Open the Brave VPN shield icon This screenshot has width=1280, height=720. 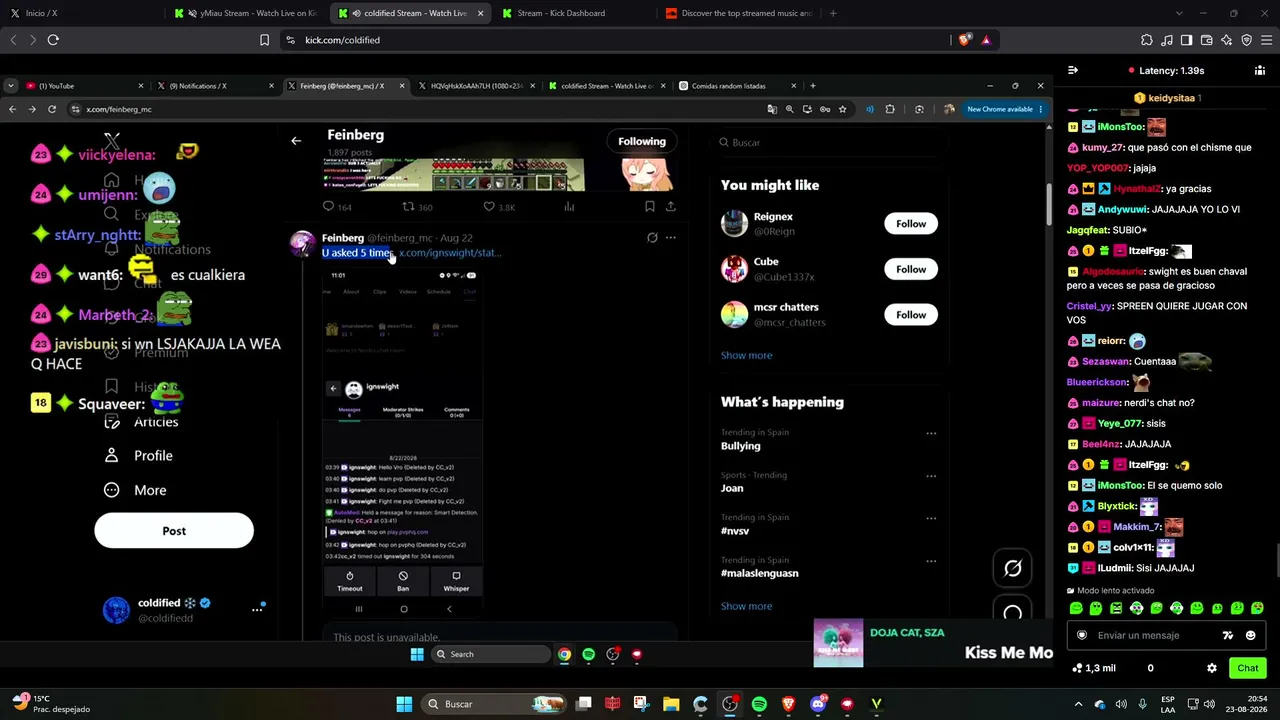(x=1246, y=40)
